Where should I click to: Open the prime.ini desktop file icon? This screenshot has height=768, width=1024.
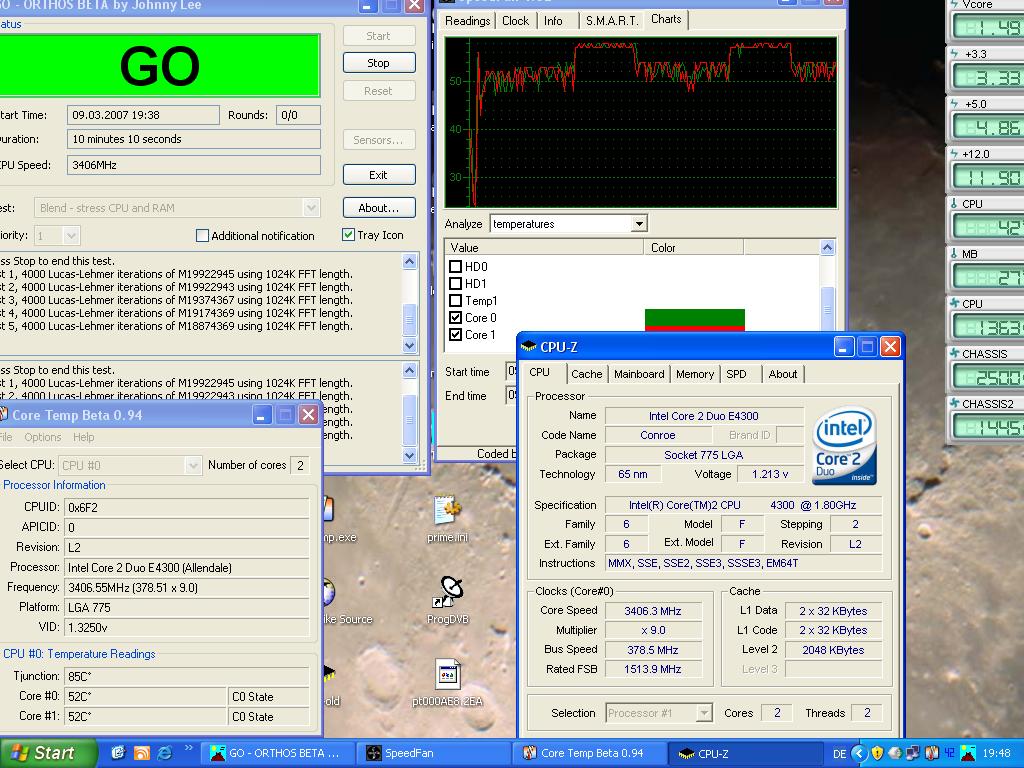[x=447, y=511]
